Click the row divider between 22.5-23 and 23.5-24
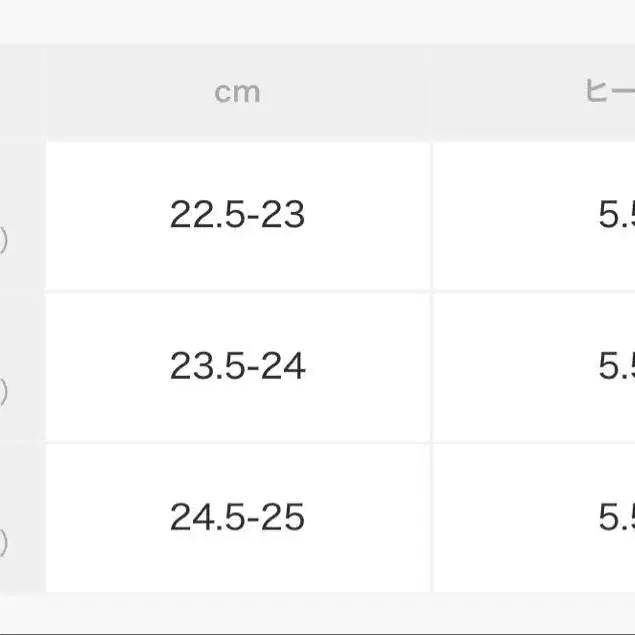The image size is (635, 635). (x=237, y=291)
